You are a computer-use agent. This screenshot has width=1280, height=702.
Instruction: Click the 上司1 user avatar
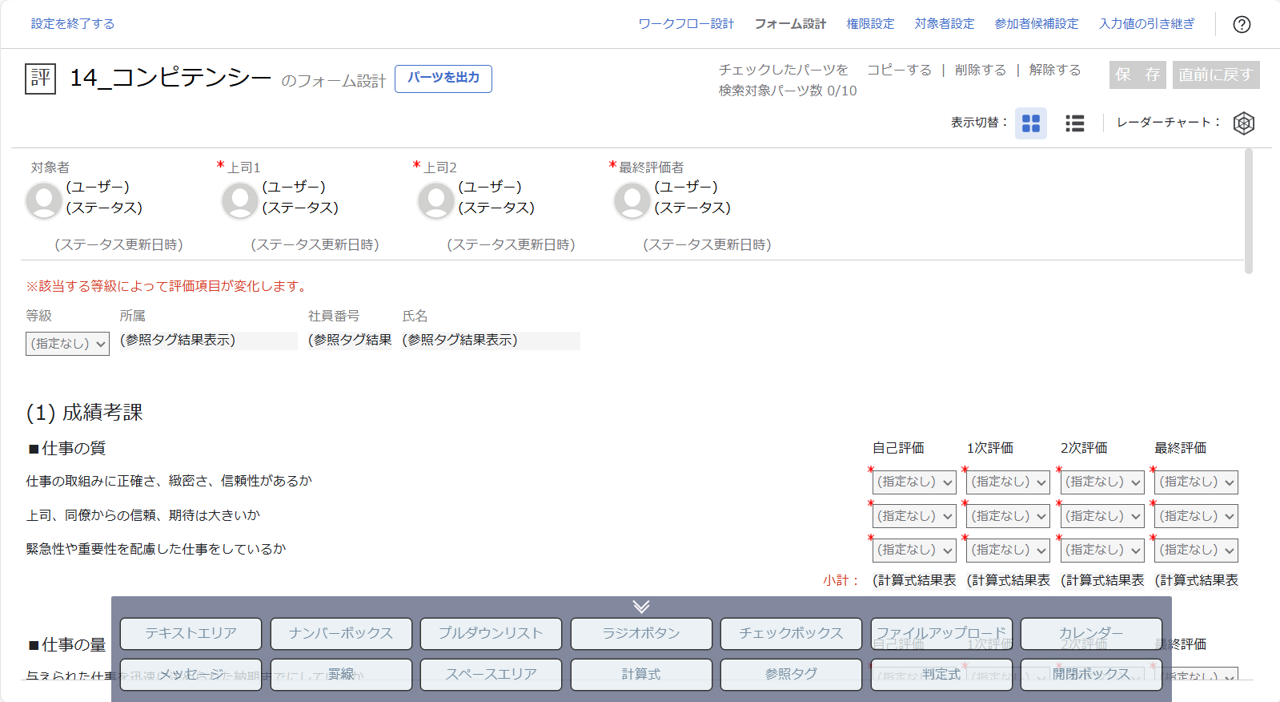(x=240, y=200)
